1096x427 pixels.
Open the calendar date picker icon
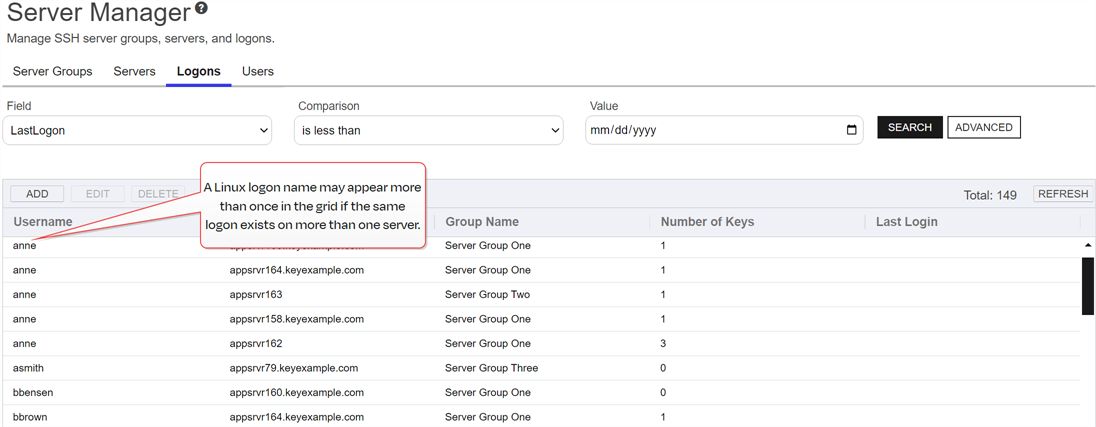[x=851, y=130]
